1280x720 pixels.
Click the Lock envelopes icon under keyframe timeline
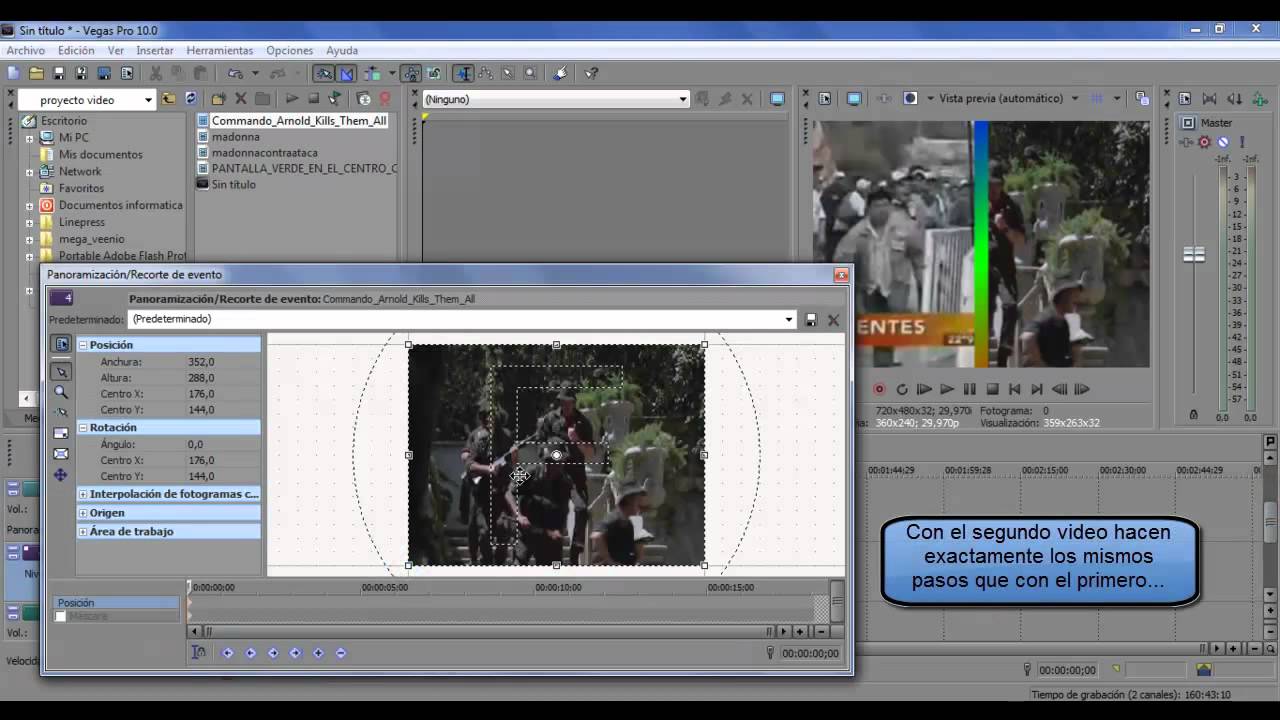pyautogui.click(x=199, y=653)
